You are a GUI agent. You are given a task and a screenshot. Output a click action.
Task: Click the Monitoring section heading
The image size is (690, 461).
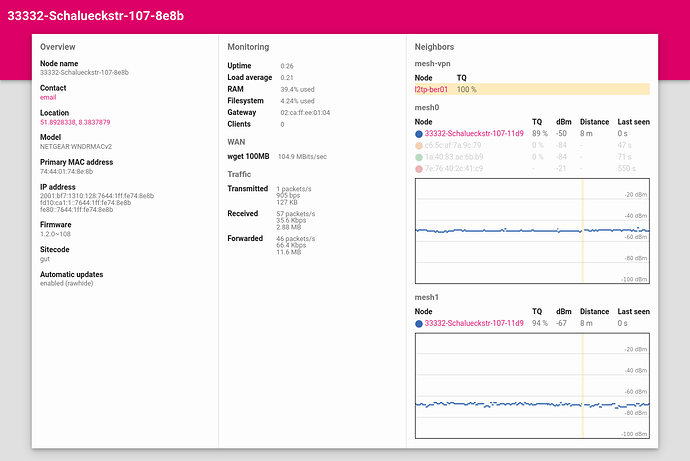click(248, 47)
